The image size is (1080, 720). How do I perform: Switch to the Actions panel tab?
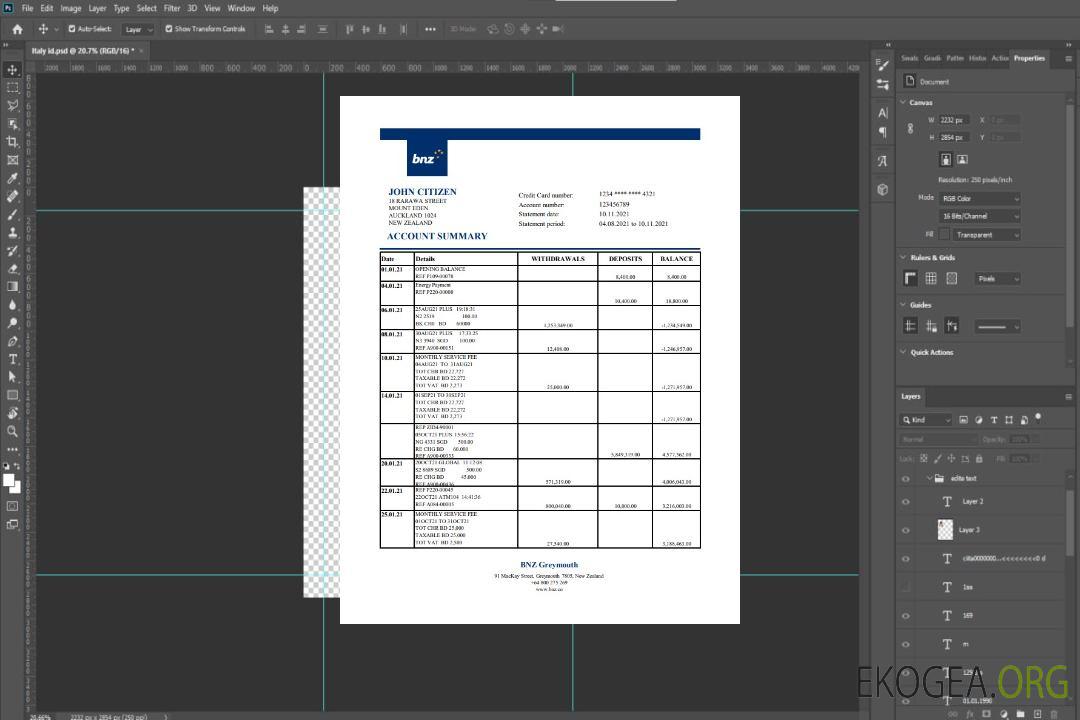[x=999, y=59]
